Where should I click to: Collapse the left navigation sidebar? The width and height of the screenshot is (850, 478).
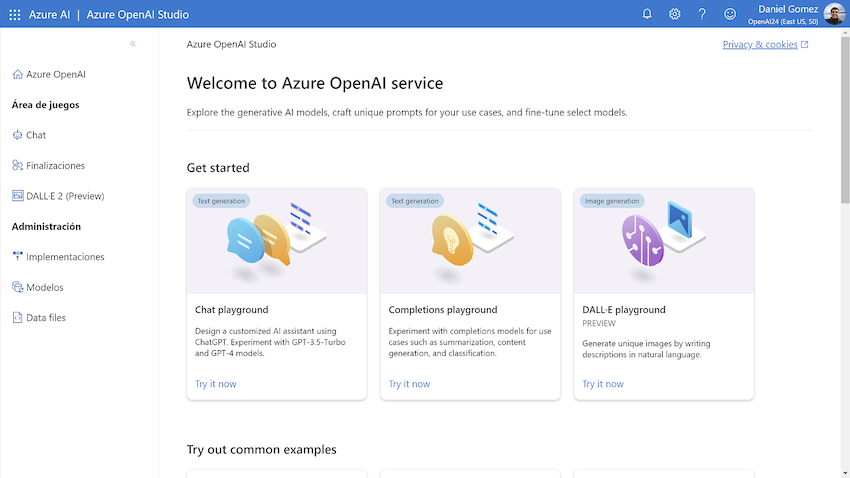pos(133,44)
